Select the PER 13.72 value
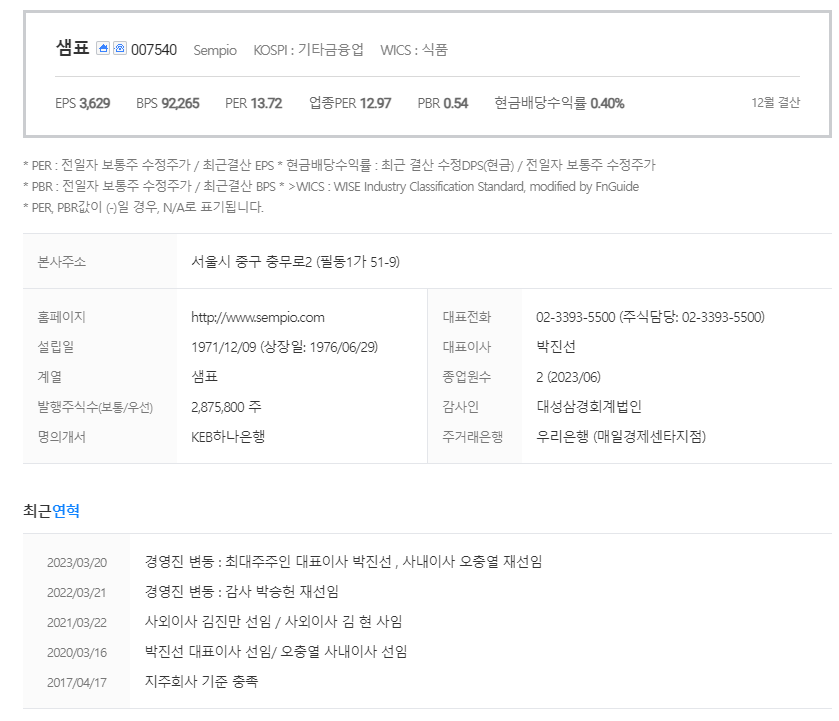Screen dimensions: 839x721 tap(254, 103)
